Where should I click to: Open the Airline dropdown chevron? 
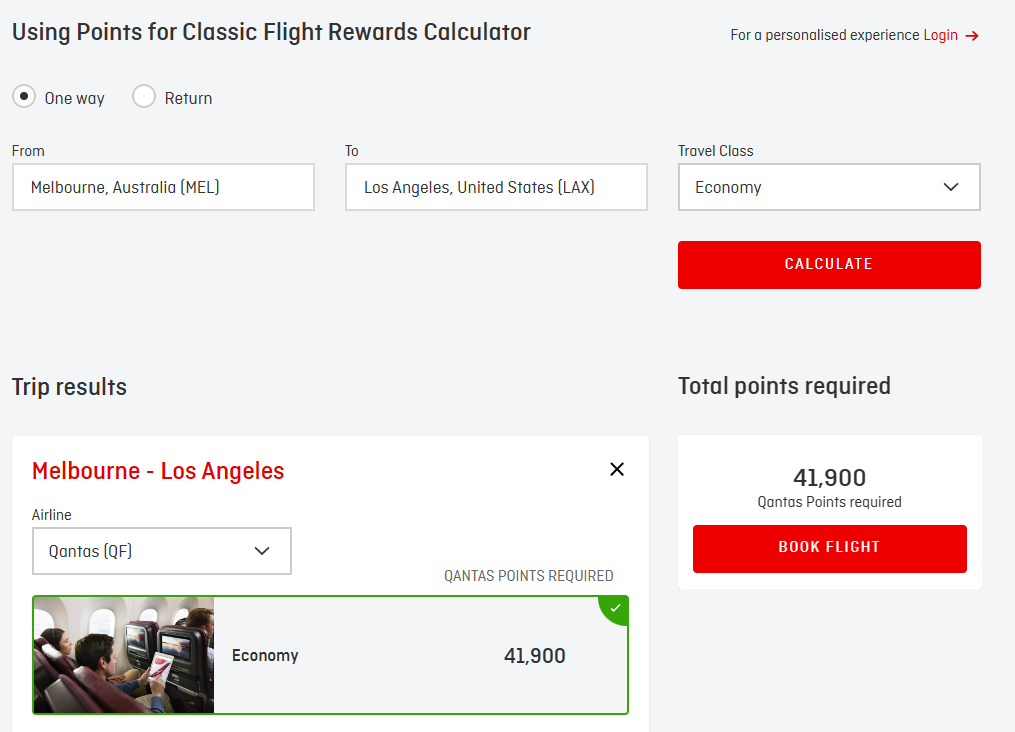(263, 551)
